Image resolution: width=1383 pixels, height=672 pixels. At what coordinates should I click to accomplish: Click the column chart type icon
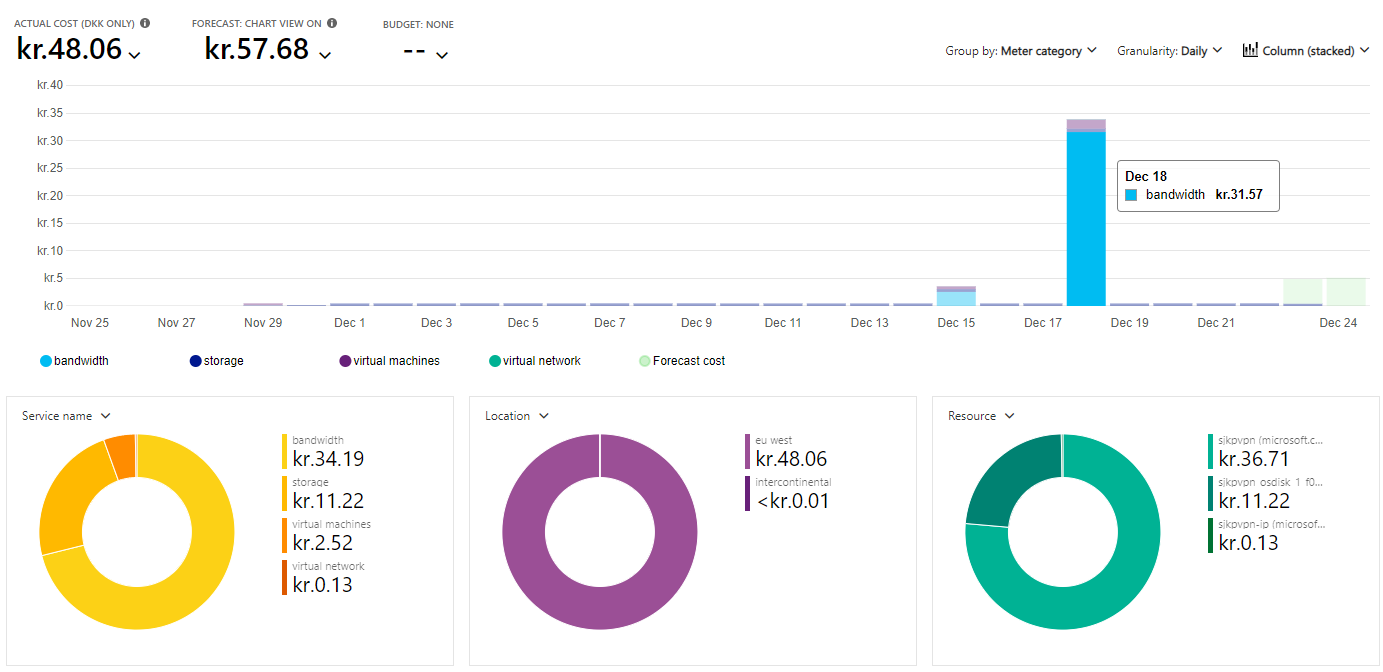1250,50
